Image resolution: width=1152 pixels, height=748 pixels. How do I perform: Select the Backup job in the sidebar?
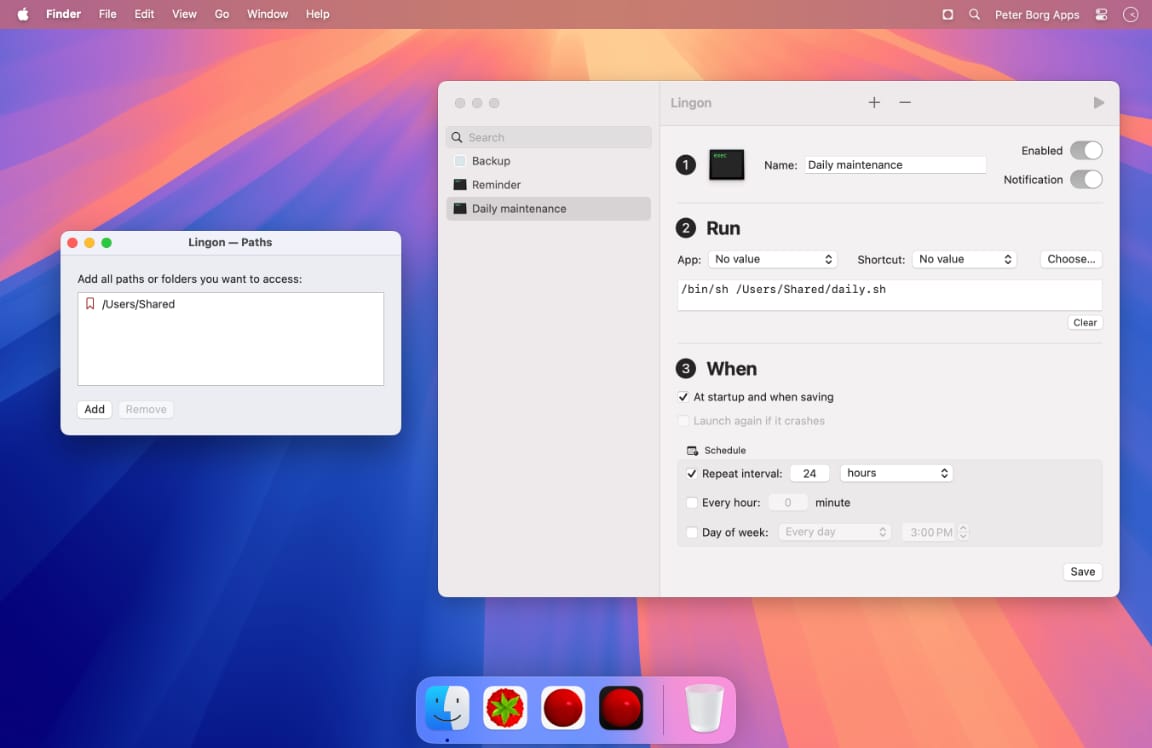(x=493, y=160)
